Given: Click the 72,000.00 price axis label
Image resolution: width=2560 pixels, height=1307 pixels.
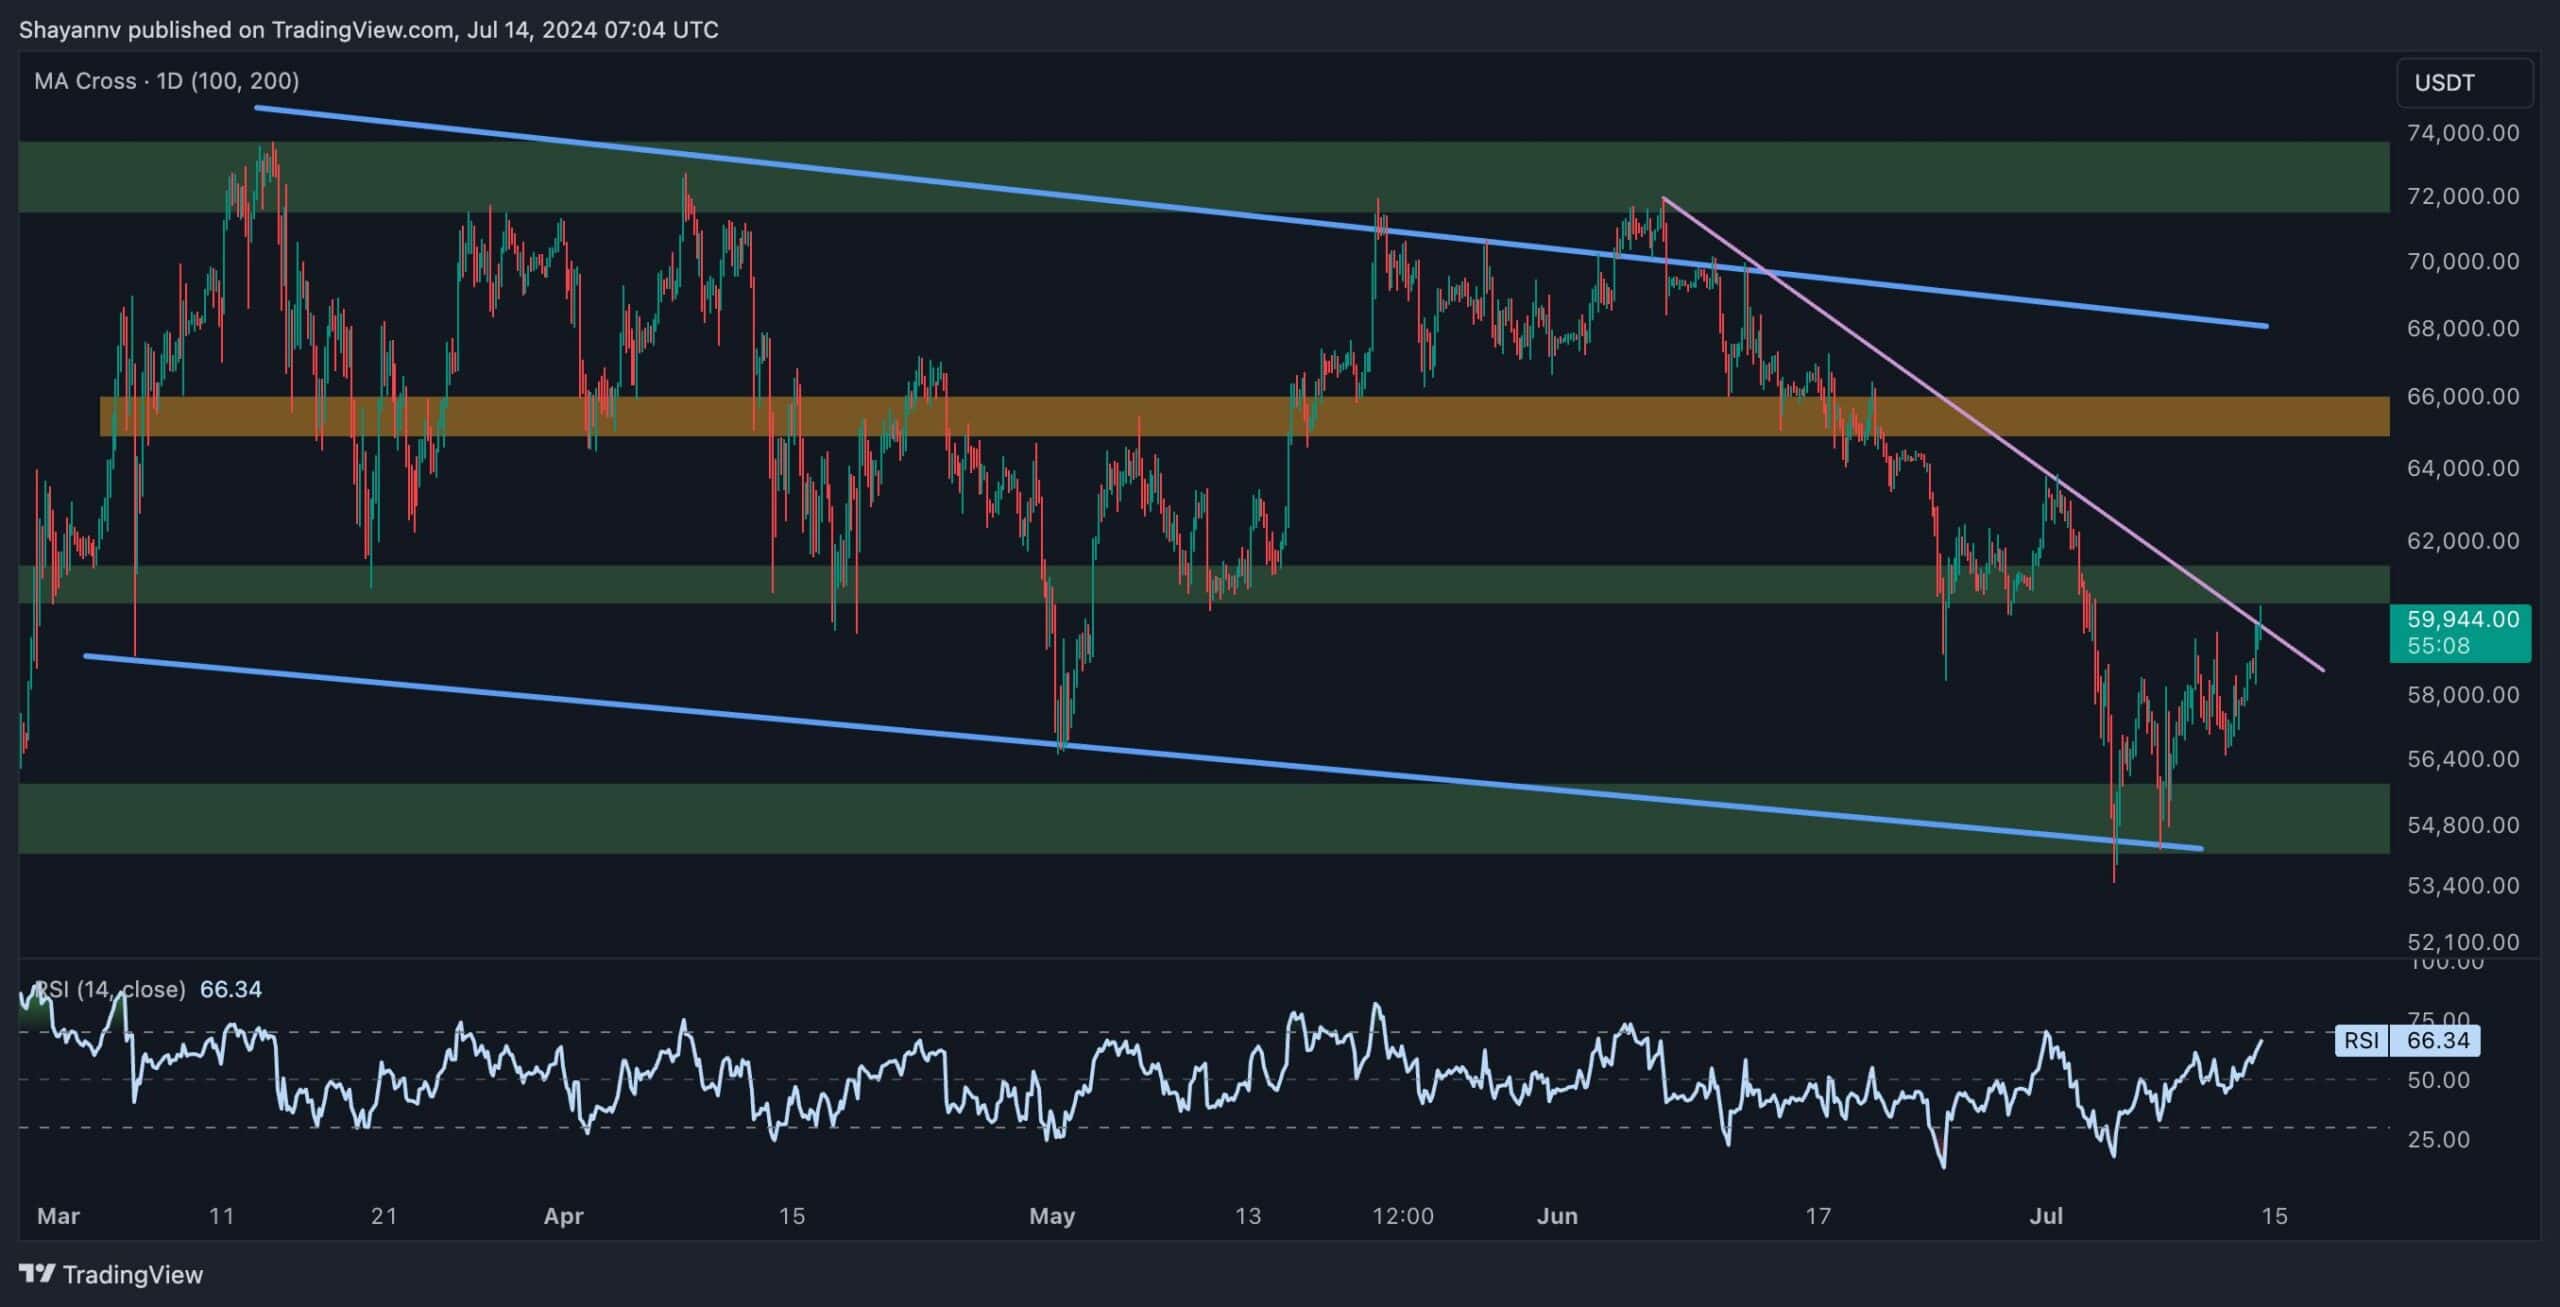Looking at the screenshot, I should point(2463,196).
